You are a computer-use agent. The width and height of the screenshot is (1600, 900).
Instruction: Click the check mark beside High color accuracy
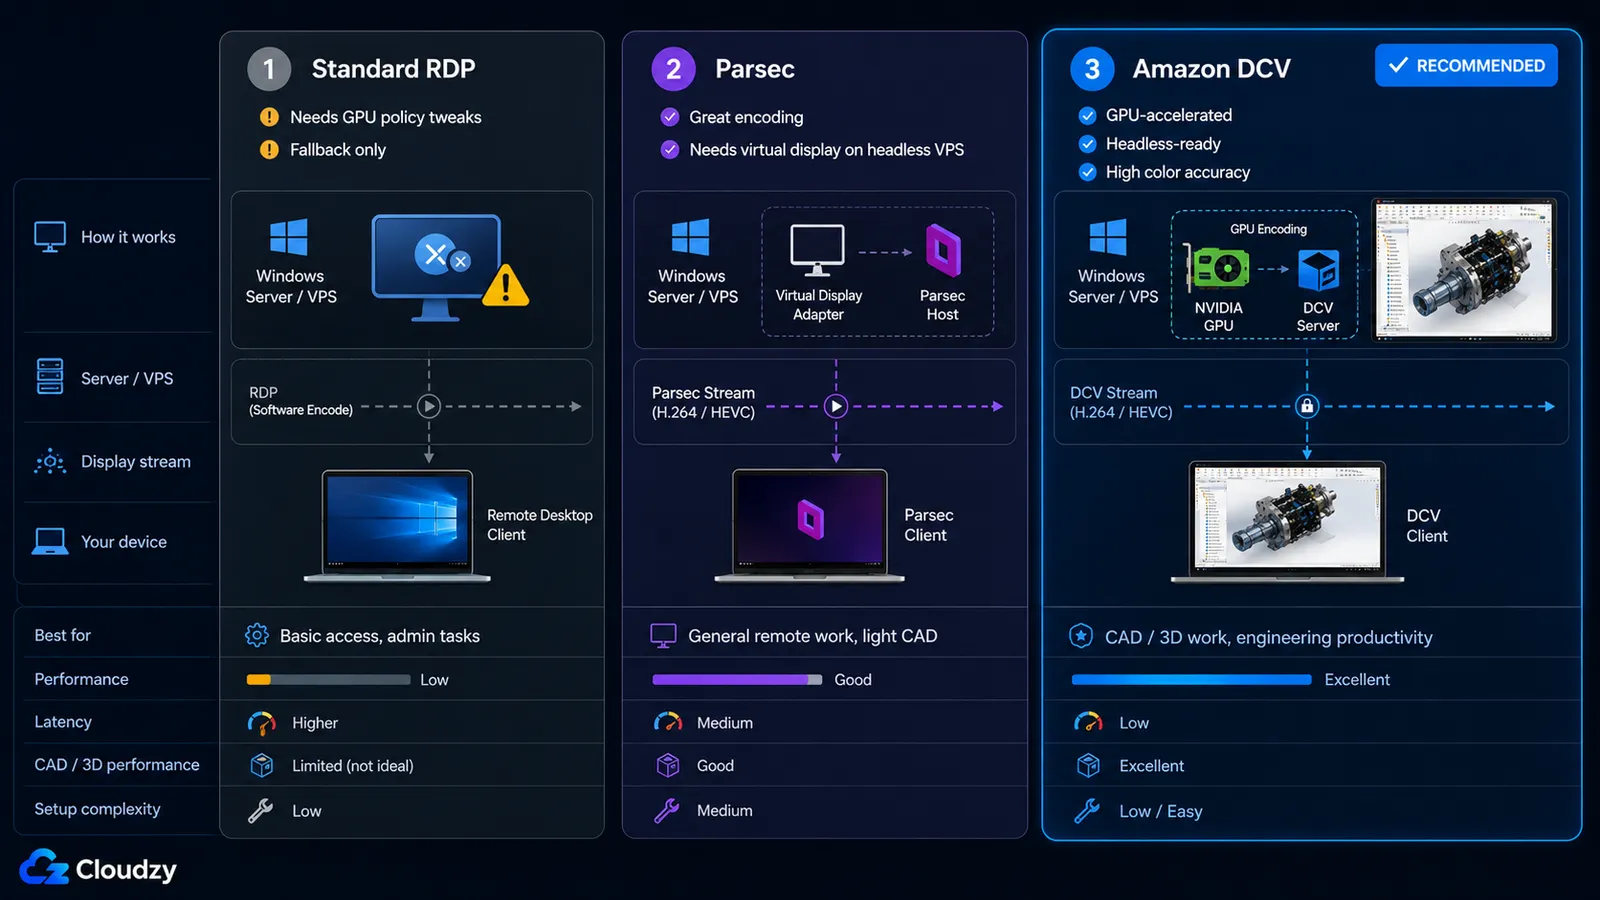[1088, 172]
